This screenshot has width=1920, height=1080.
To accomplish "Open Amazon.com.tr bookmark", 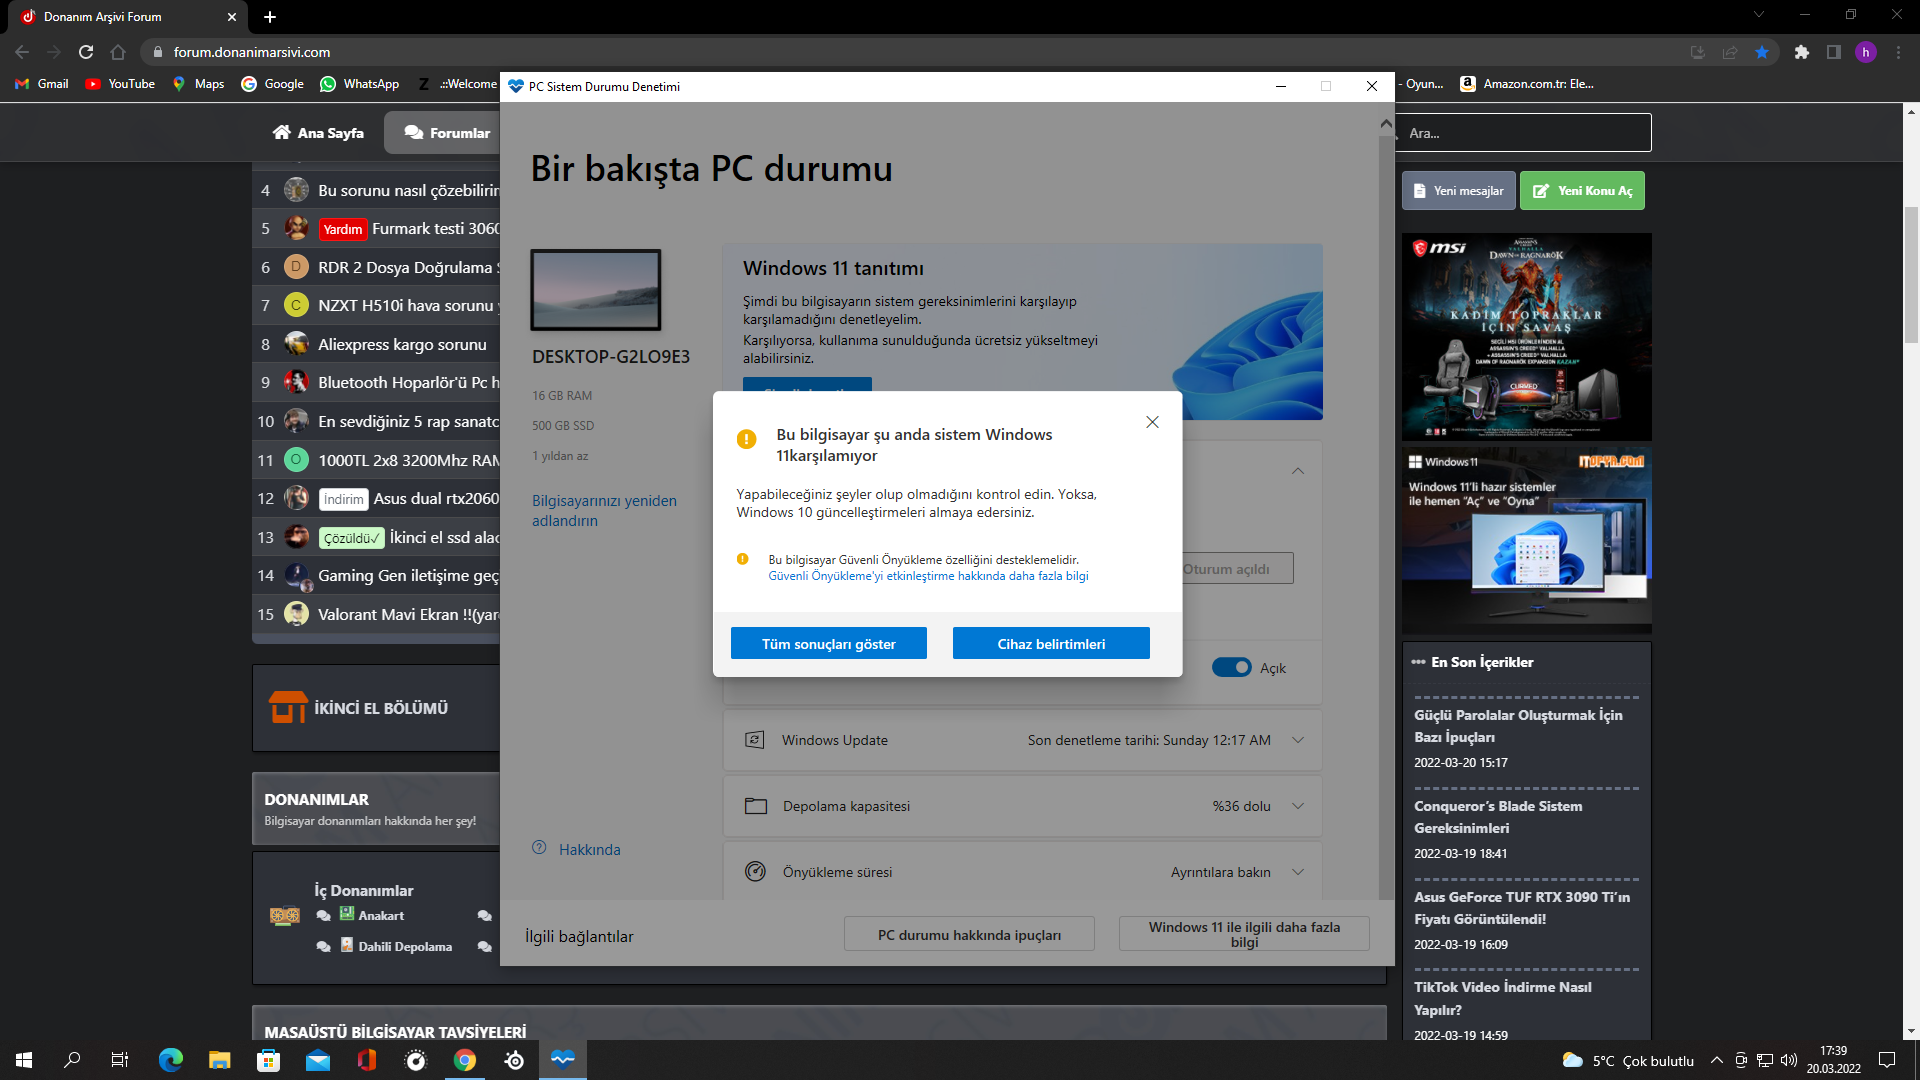I will [1527, 84].
